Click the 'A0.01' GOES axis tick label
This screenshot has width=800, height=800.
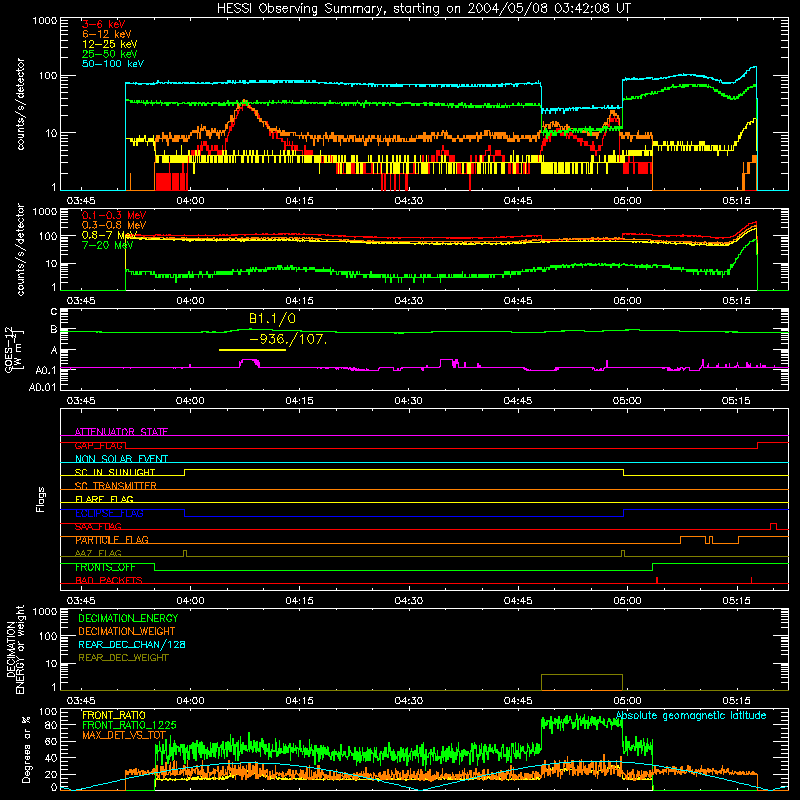click(x=42, y=388)
